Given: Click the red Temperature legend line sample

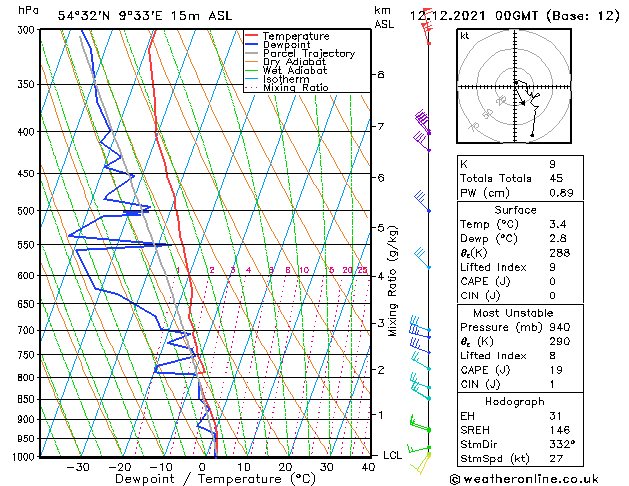Looking at the screenshot, I should (251, 36).
